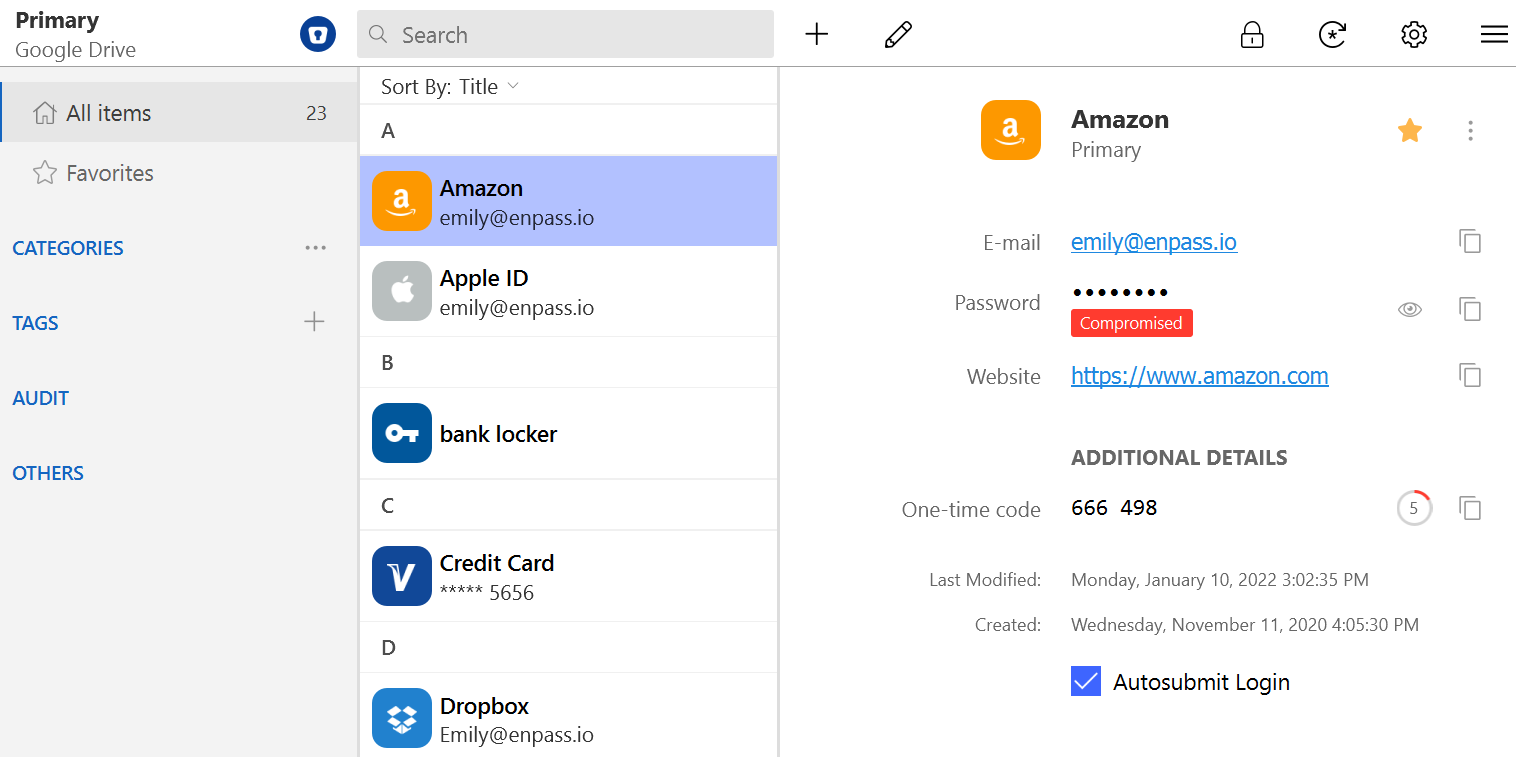
Task: Select the Amazon entry in the list
Action: pos(568,201)
